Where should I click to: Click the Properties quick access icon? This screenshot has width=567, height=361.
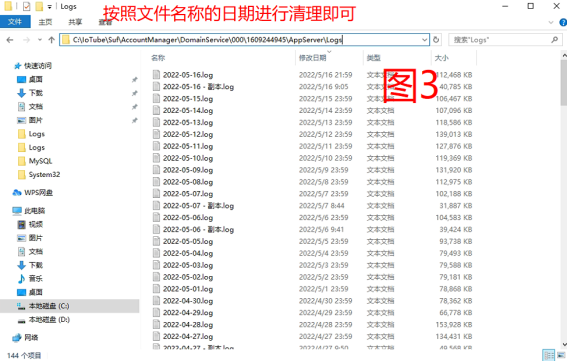(x=26, y=6)
